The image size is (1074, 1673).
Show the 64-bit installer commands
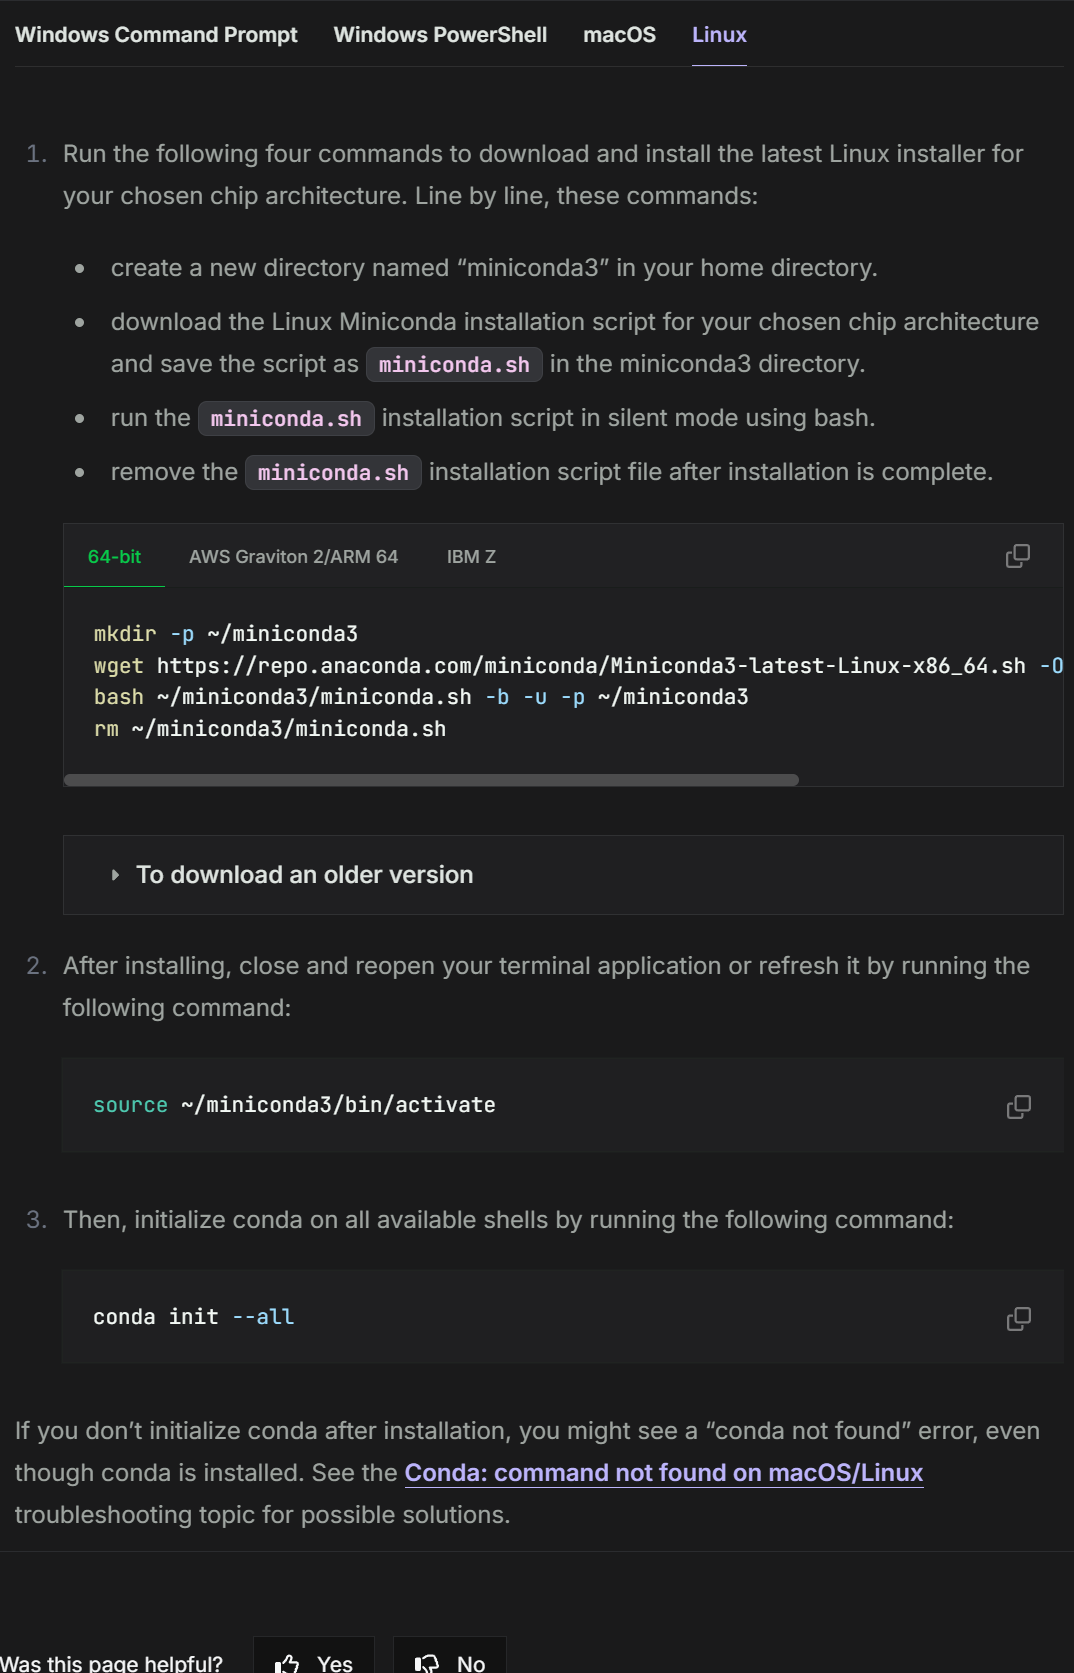pos(114,557)
